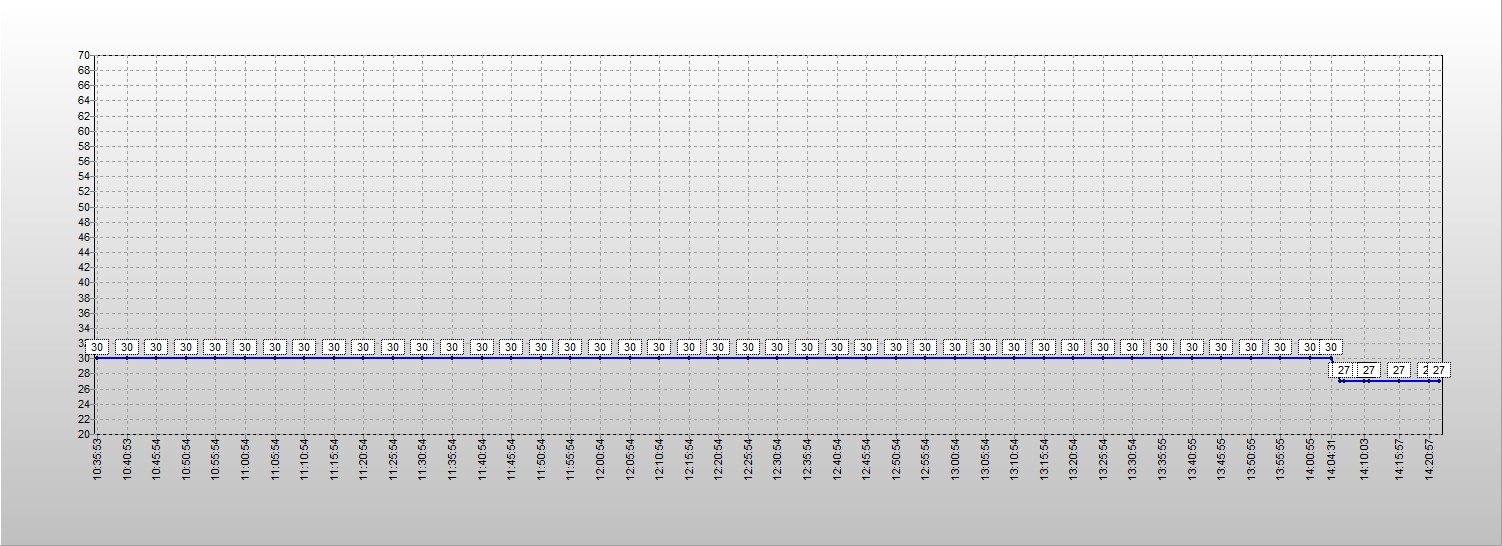Click the data point marker at 12:10:54
The width and height of the screenshot is (1502, 546).
(x=659, y=358)
